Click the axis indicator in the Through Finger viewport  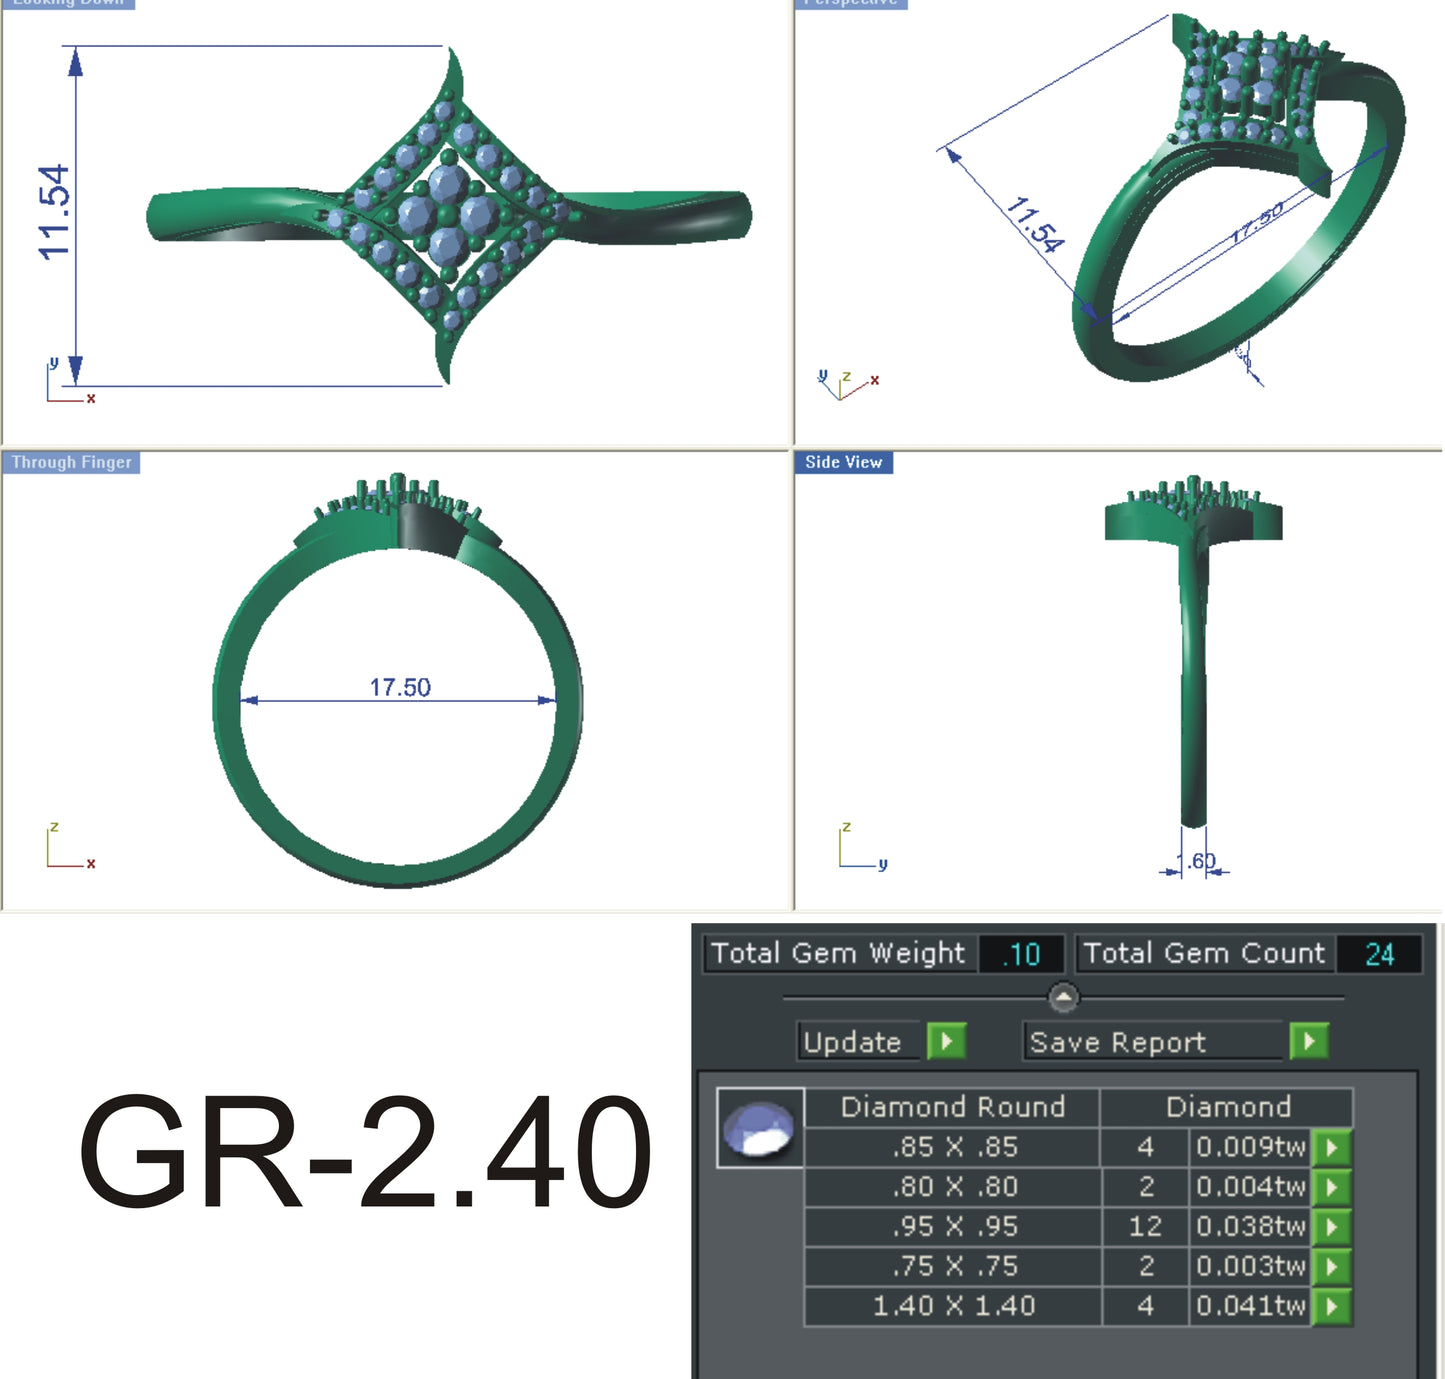click(x=65, y=845)
